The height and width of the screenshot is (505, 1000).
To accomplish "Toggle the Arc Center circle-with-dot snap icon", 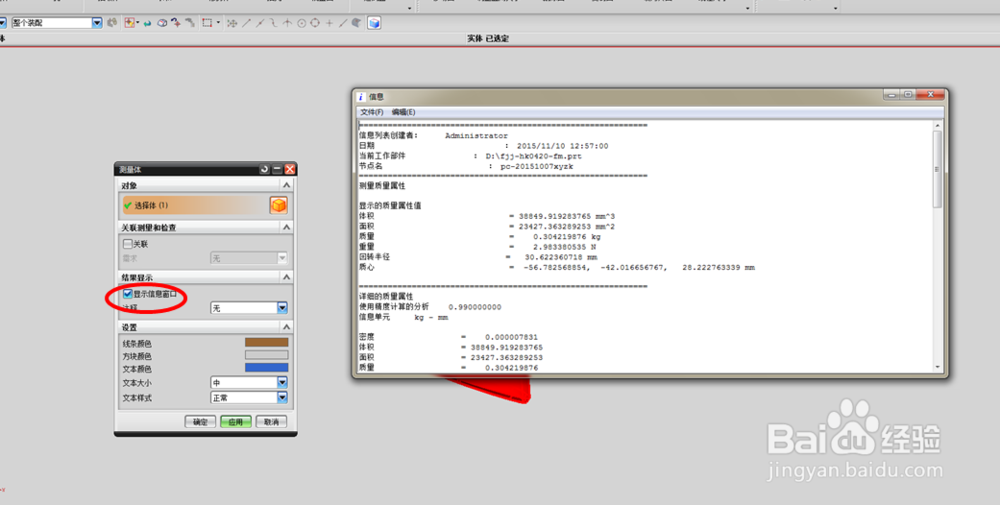I will tap(302, 23).
